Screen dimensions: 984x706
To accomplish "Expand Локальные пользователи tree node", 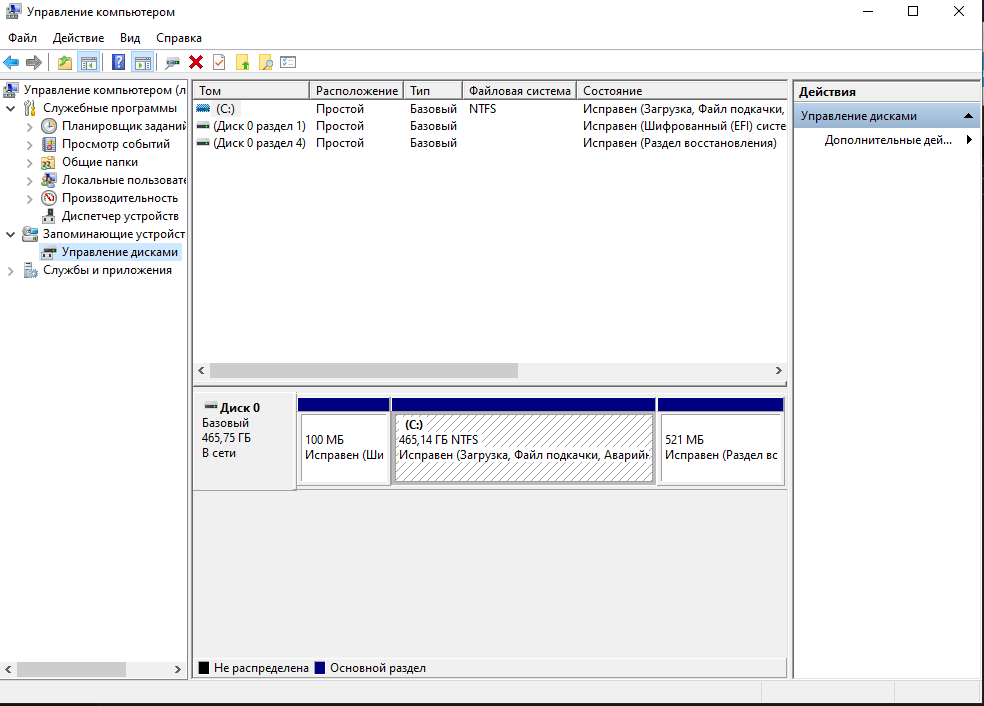I will click(29, 181).
